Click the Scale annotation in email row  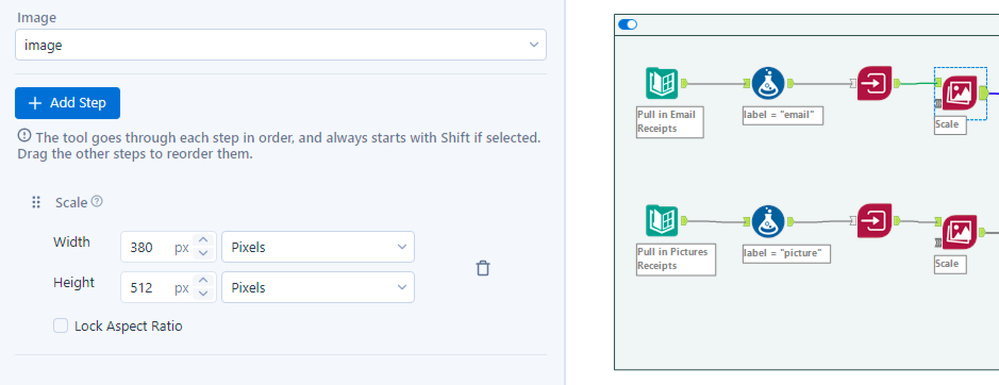(951, 125)
